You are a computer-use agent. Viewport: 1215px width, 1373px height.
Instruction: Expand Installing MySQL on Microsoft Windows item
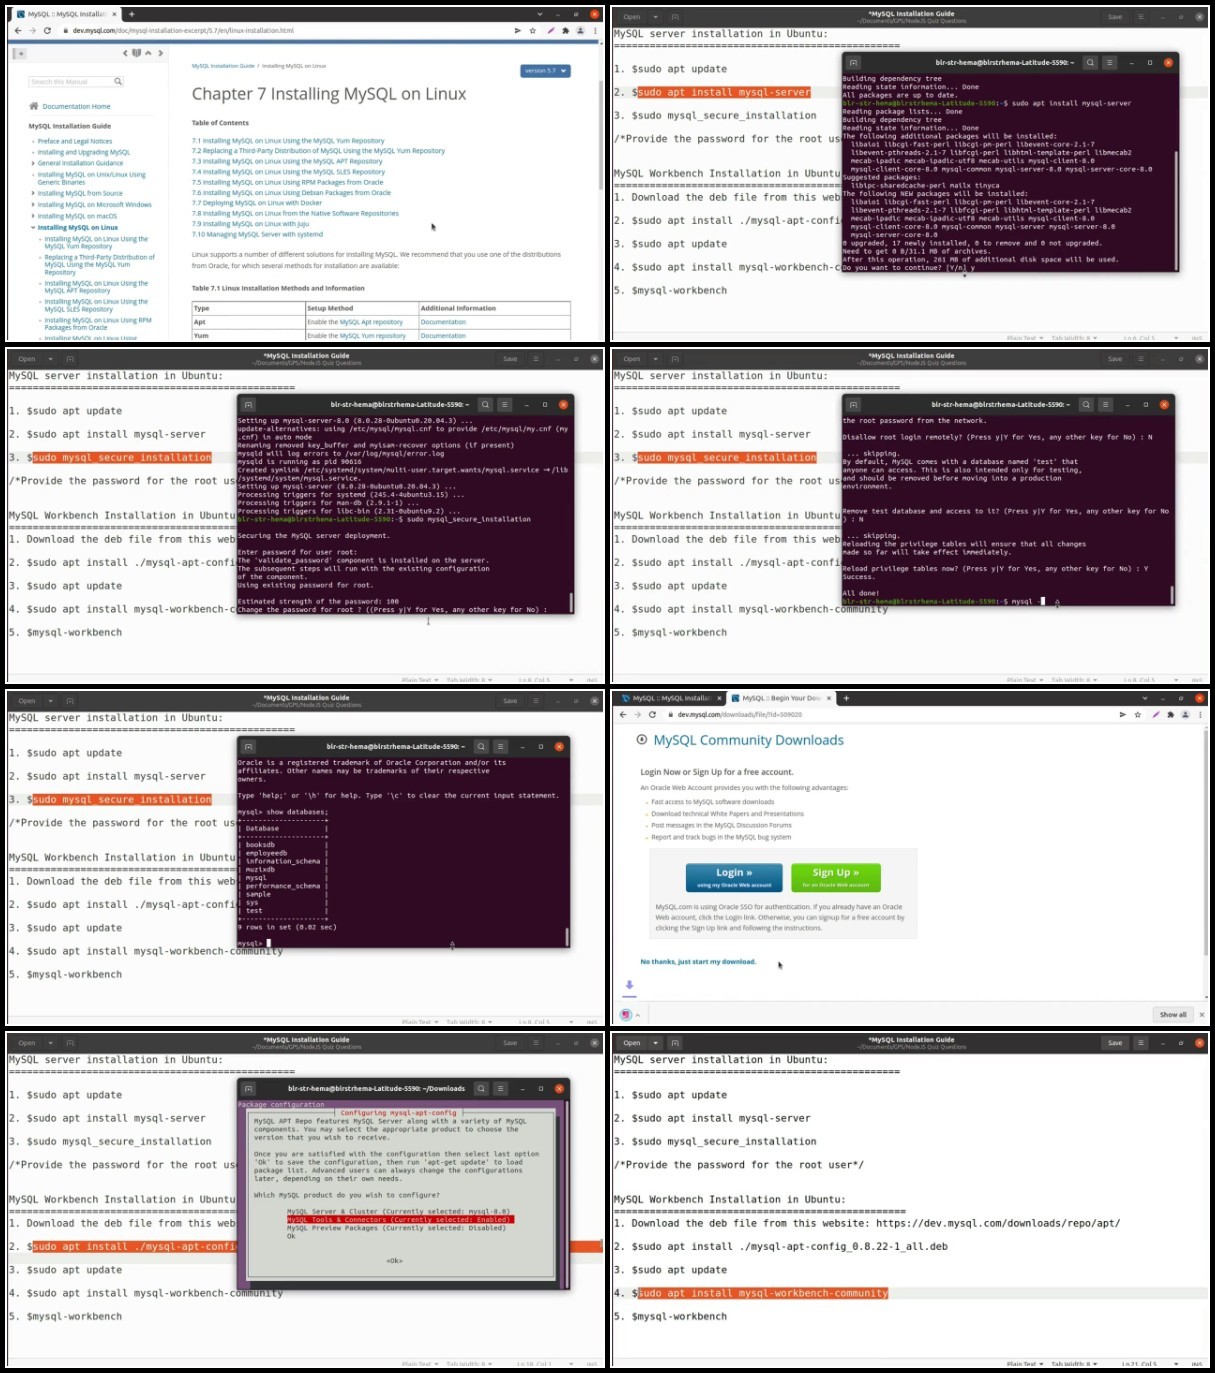click(x=33, y=205)
